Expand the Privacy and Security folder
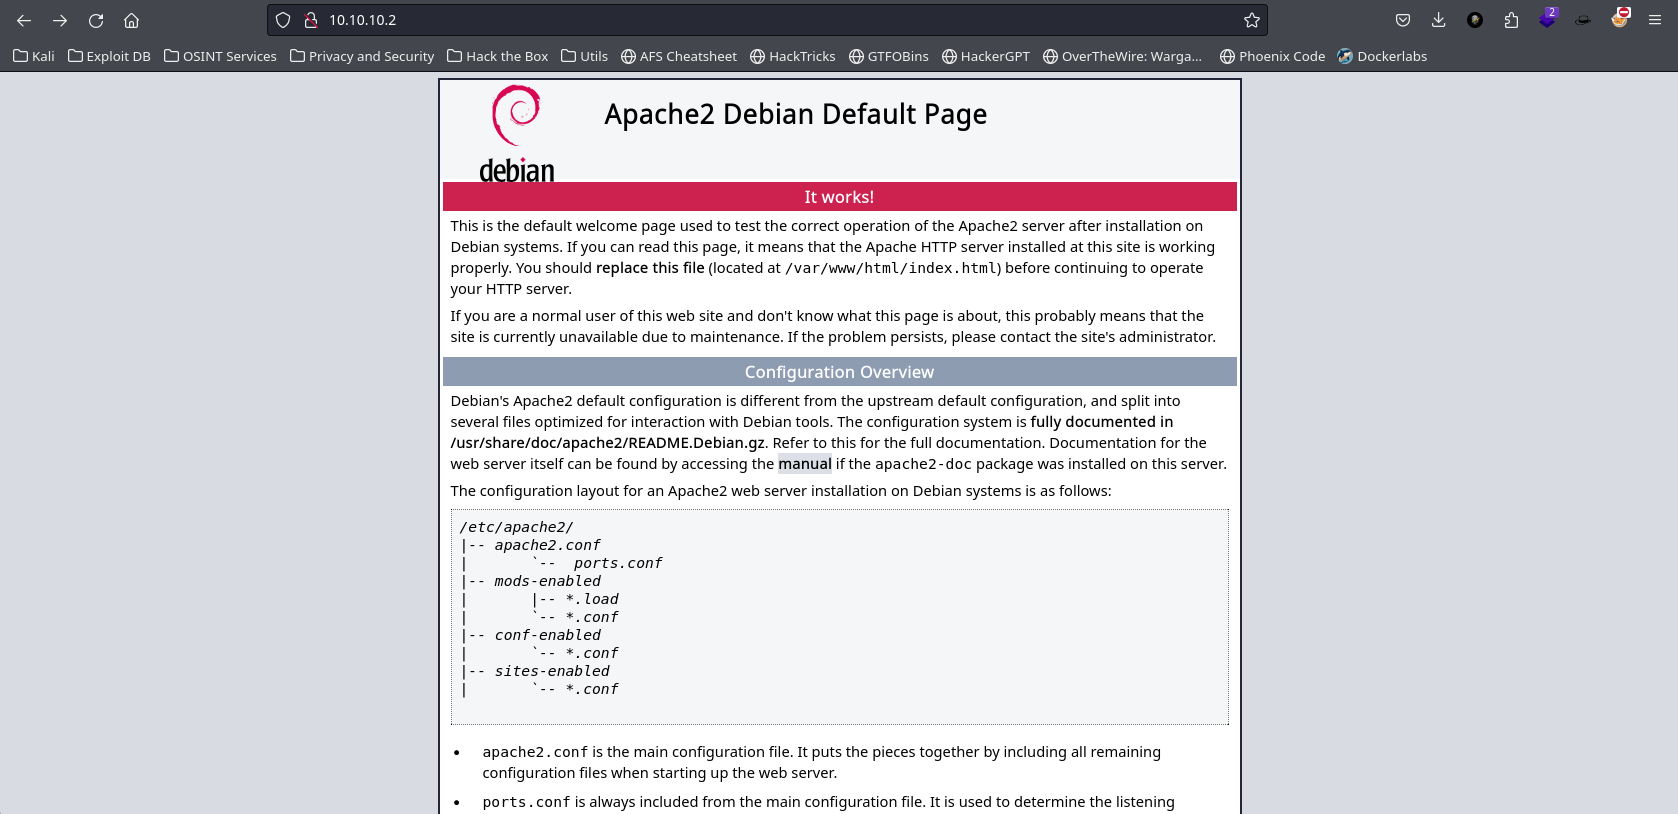The image size is (1678, 814). (x=362, y=56)
